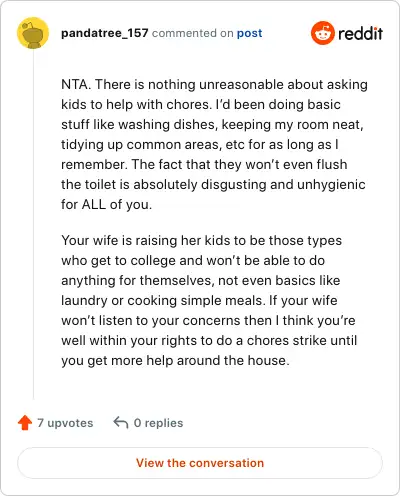Click the line "the toilet is absolutely disgusting"

213,185
